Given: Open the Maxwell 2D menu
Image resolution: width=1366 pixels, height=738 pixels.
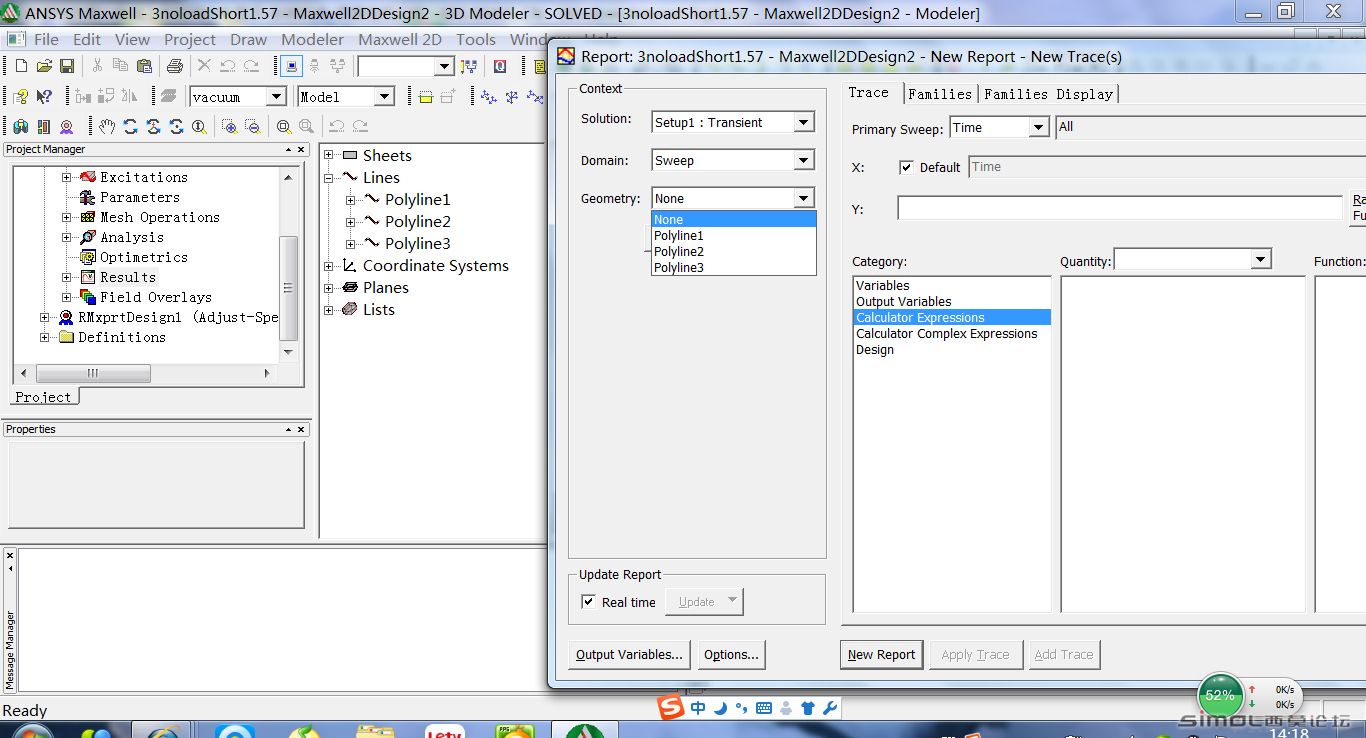Looking at the screenshot, I should click(400, 39).
